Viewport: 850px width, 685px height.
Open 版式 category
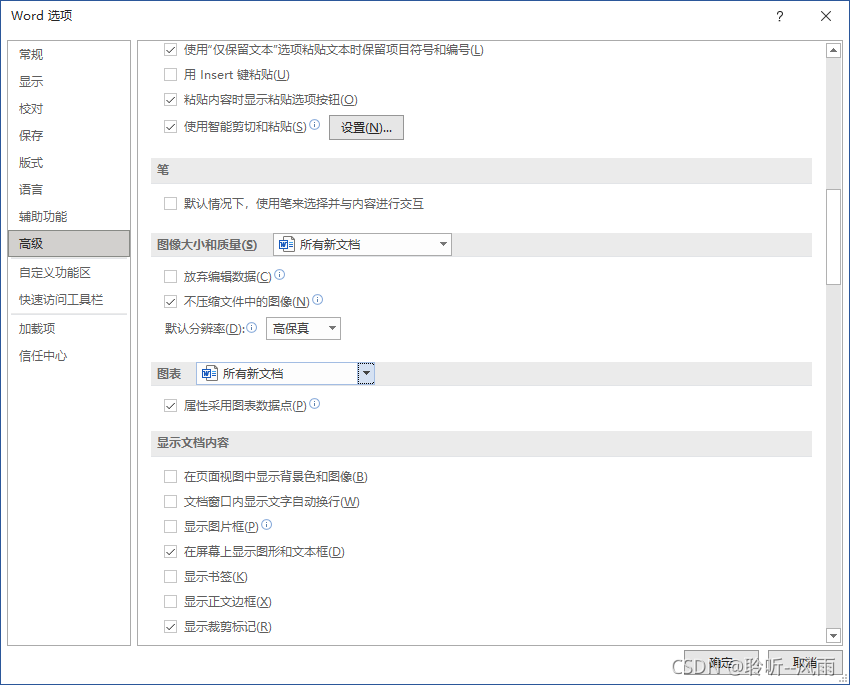pos(69,163)
